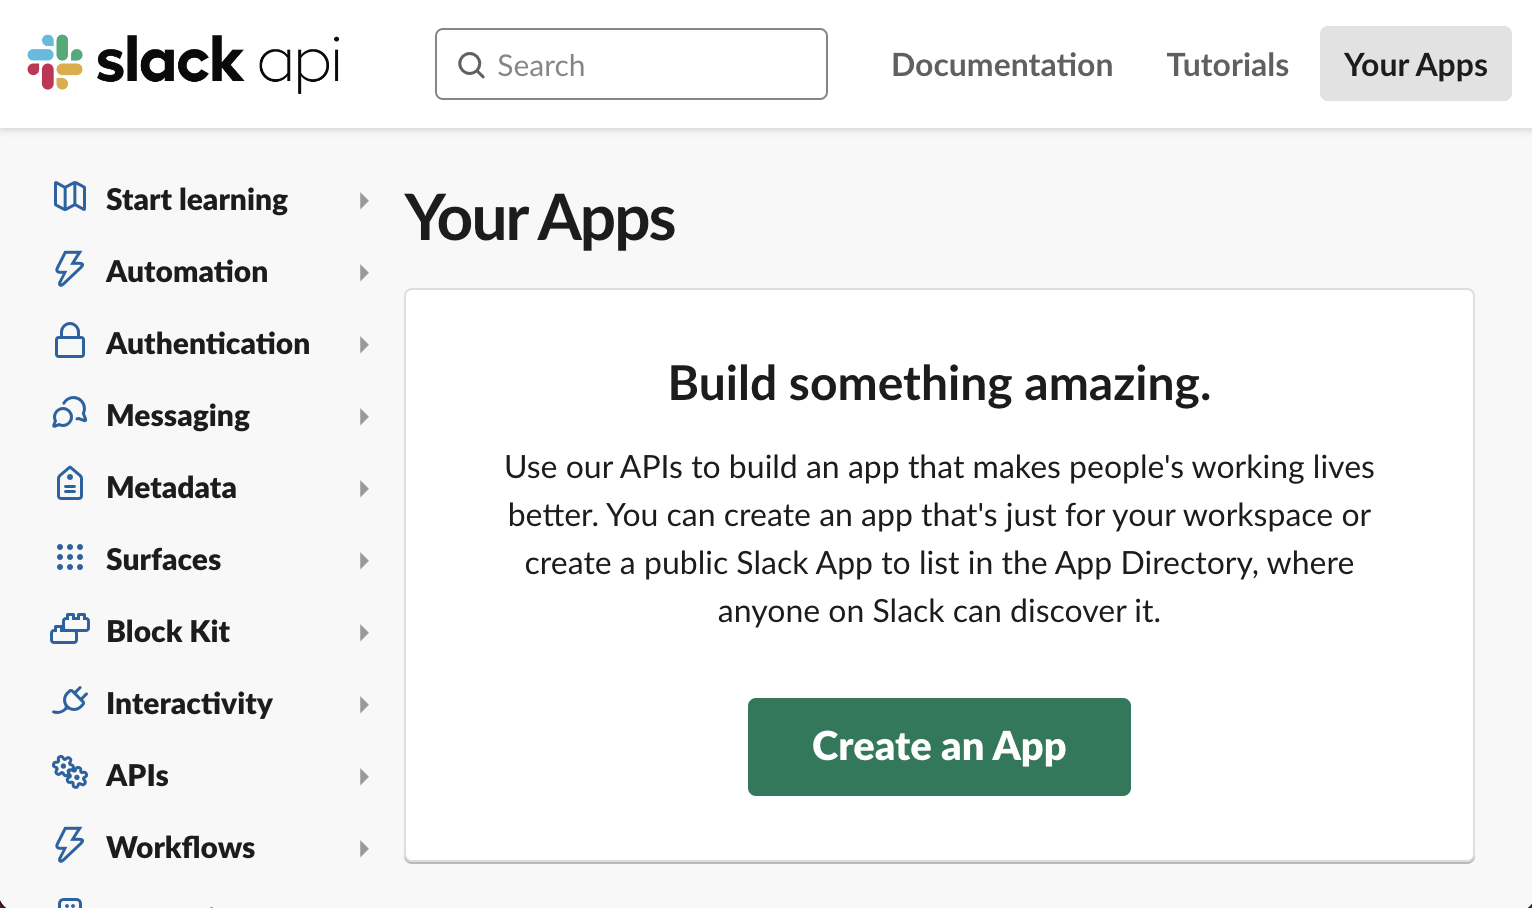Screen dimensions: 1532x908
Task: Open the Documentation nav link
Action: (x=1002, y=65)
